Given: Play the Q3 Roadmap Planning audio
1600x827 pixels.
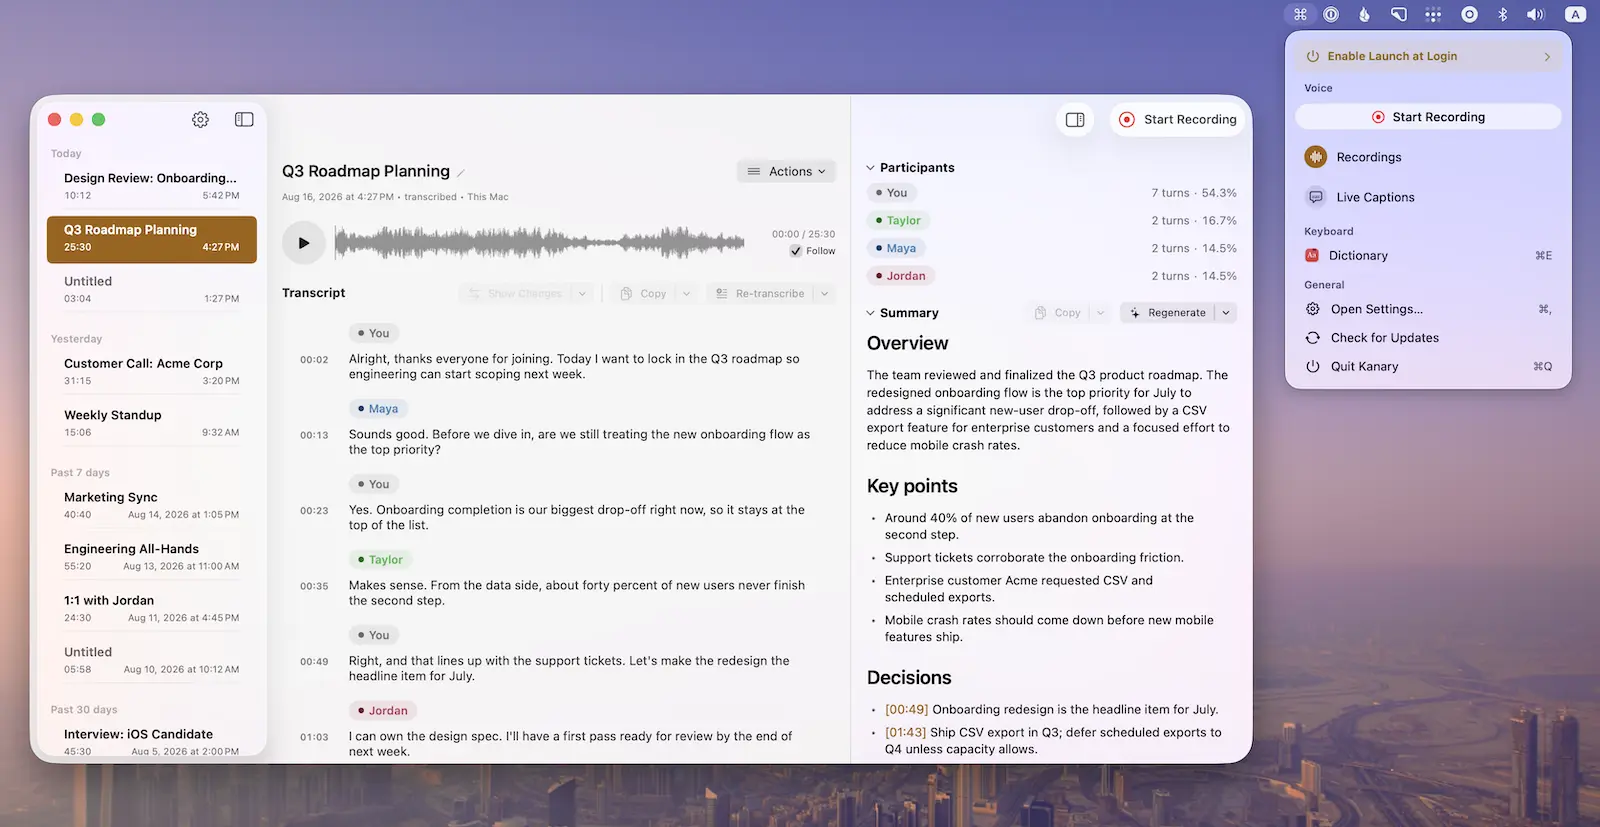Looking at the screenshot, I should click(304, 242).
